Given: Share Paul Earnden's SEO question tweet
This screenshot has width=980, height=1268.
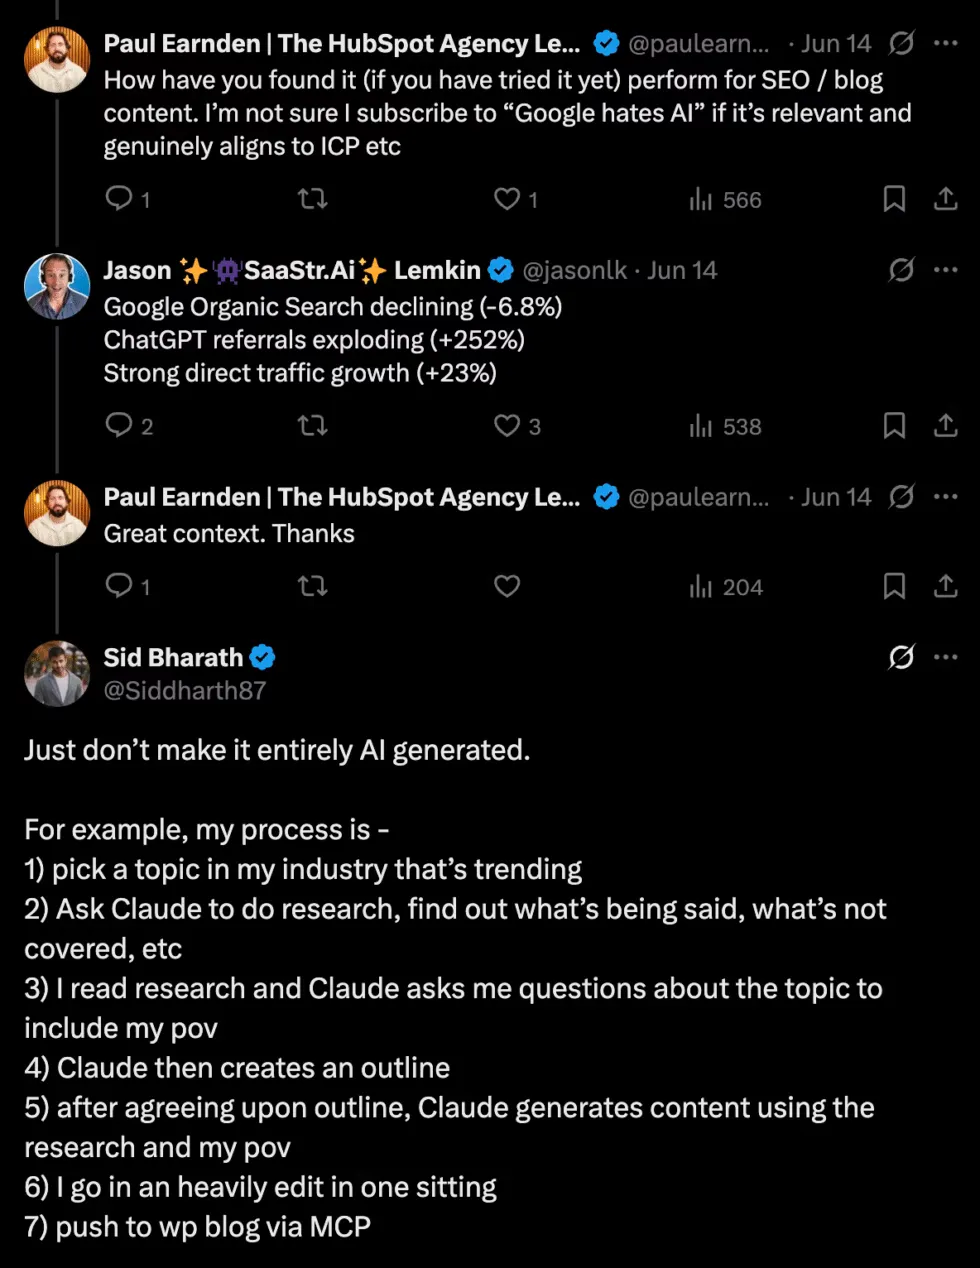Looking at the screenshot, I should (x=945, y=199).
